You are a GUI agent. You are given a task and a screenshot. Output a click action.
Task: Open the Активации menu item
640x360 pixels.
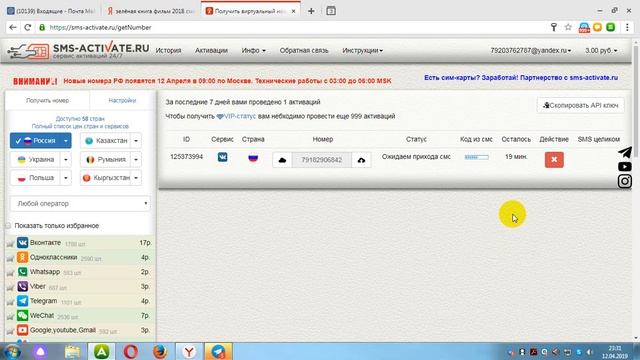[211, 50]
